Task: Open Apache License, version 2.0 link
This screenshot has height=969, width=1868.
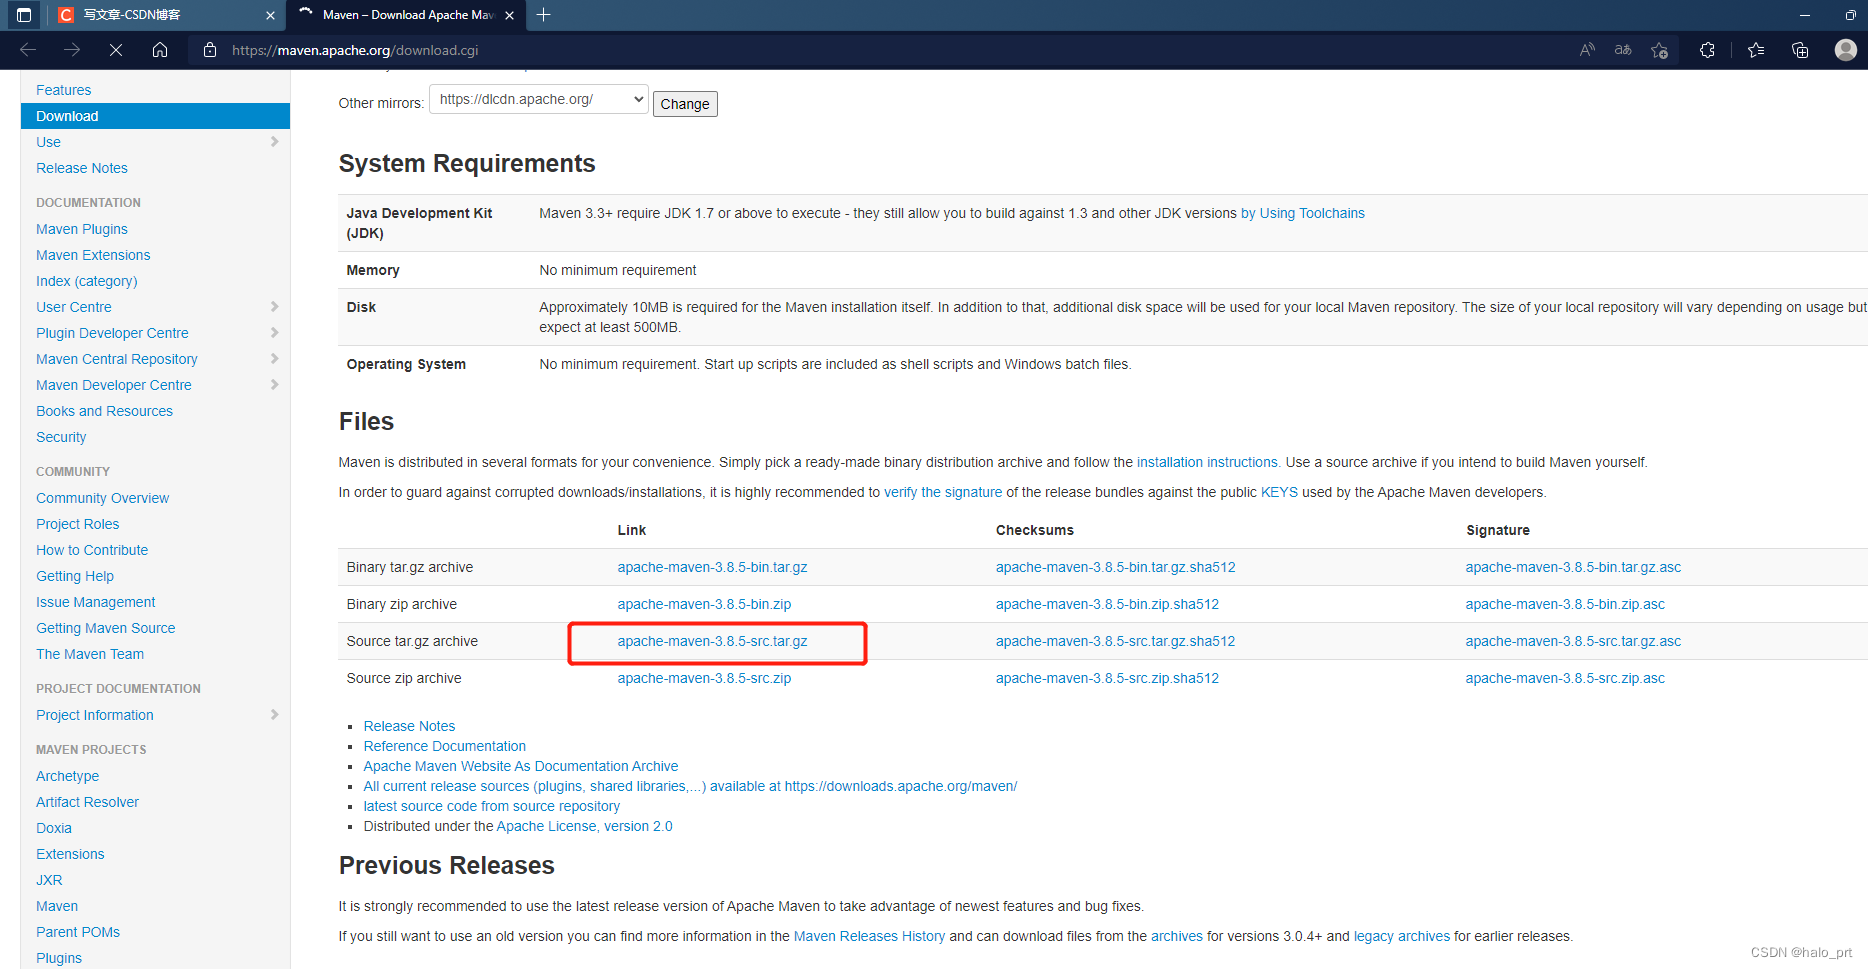Action: pos(584,826)
